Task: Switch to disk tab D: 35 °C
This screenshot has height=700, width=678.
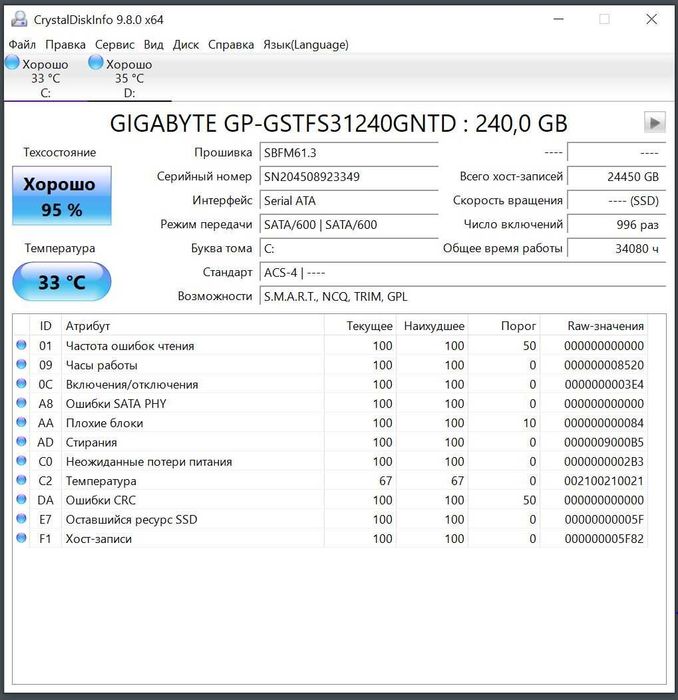Action: coord(129,78)
